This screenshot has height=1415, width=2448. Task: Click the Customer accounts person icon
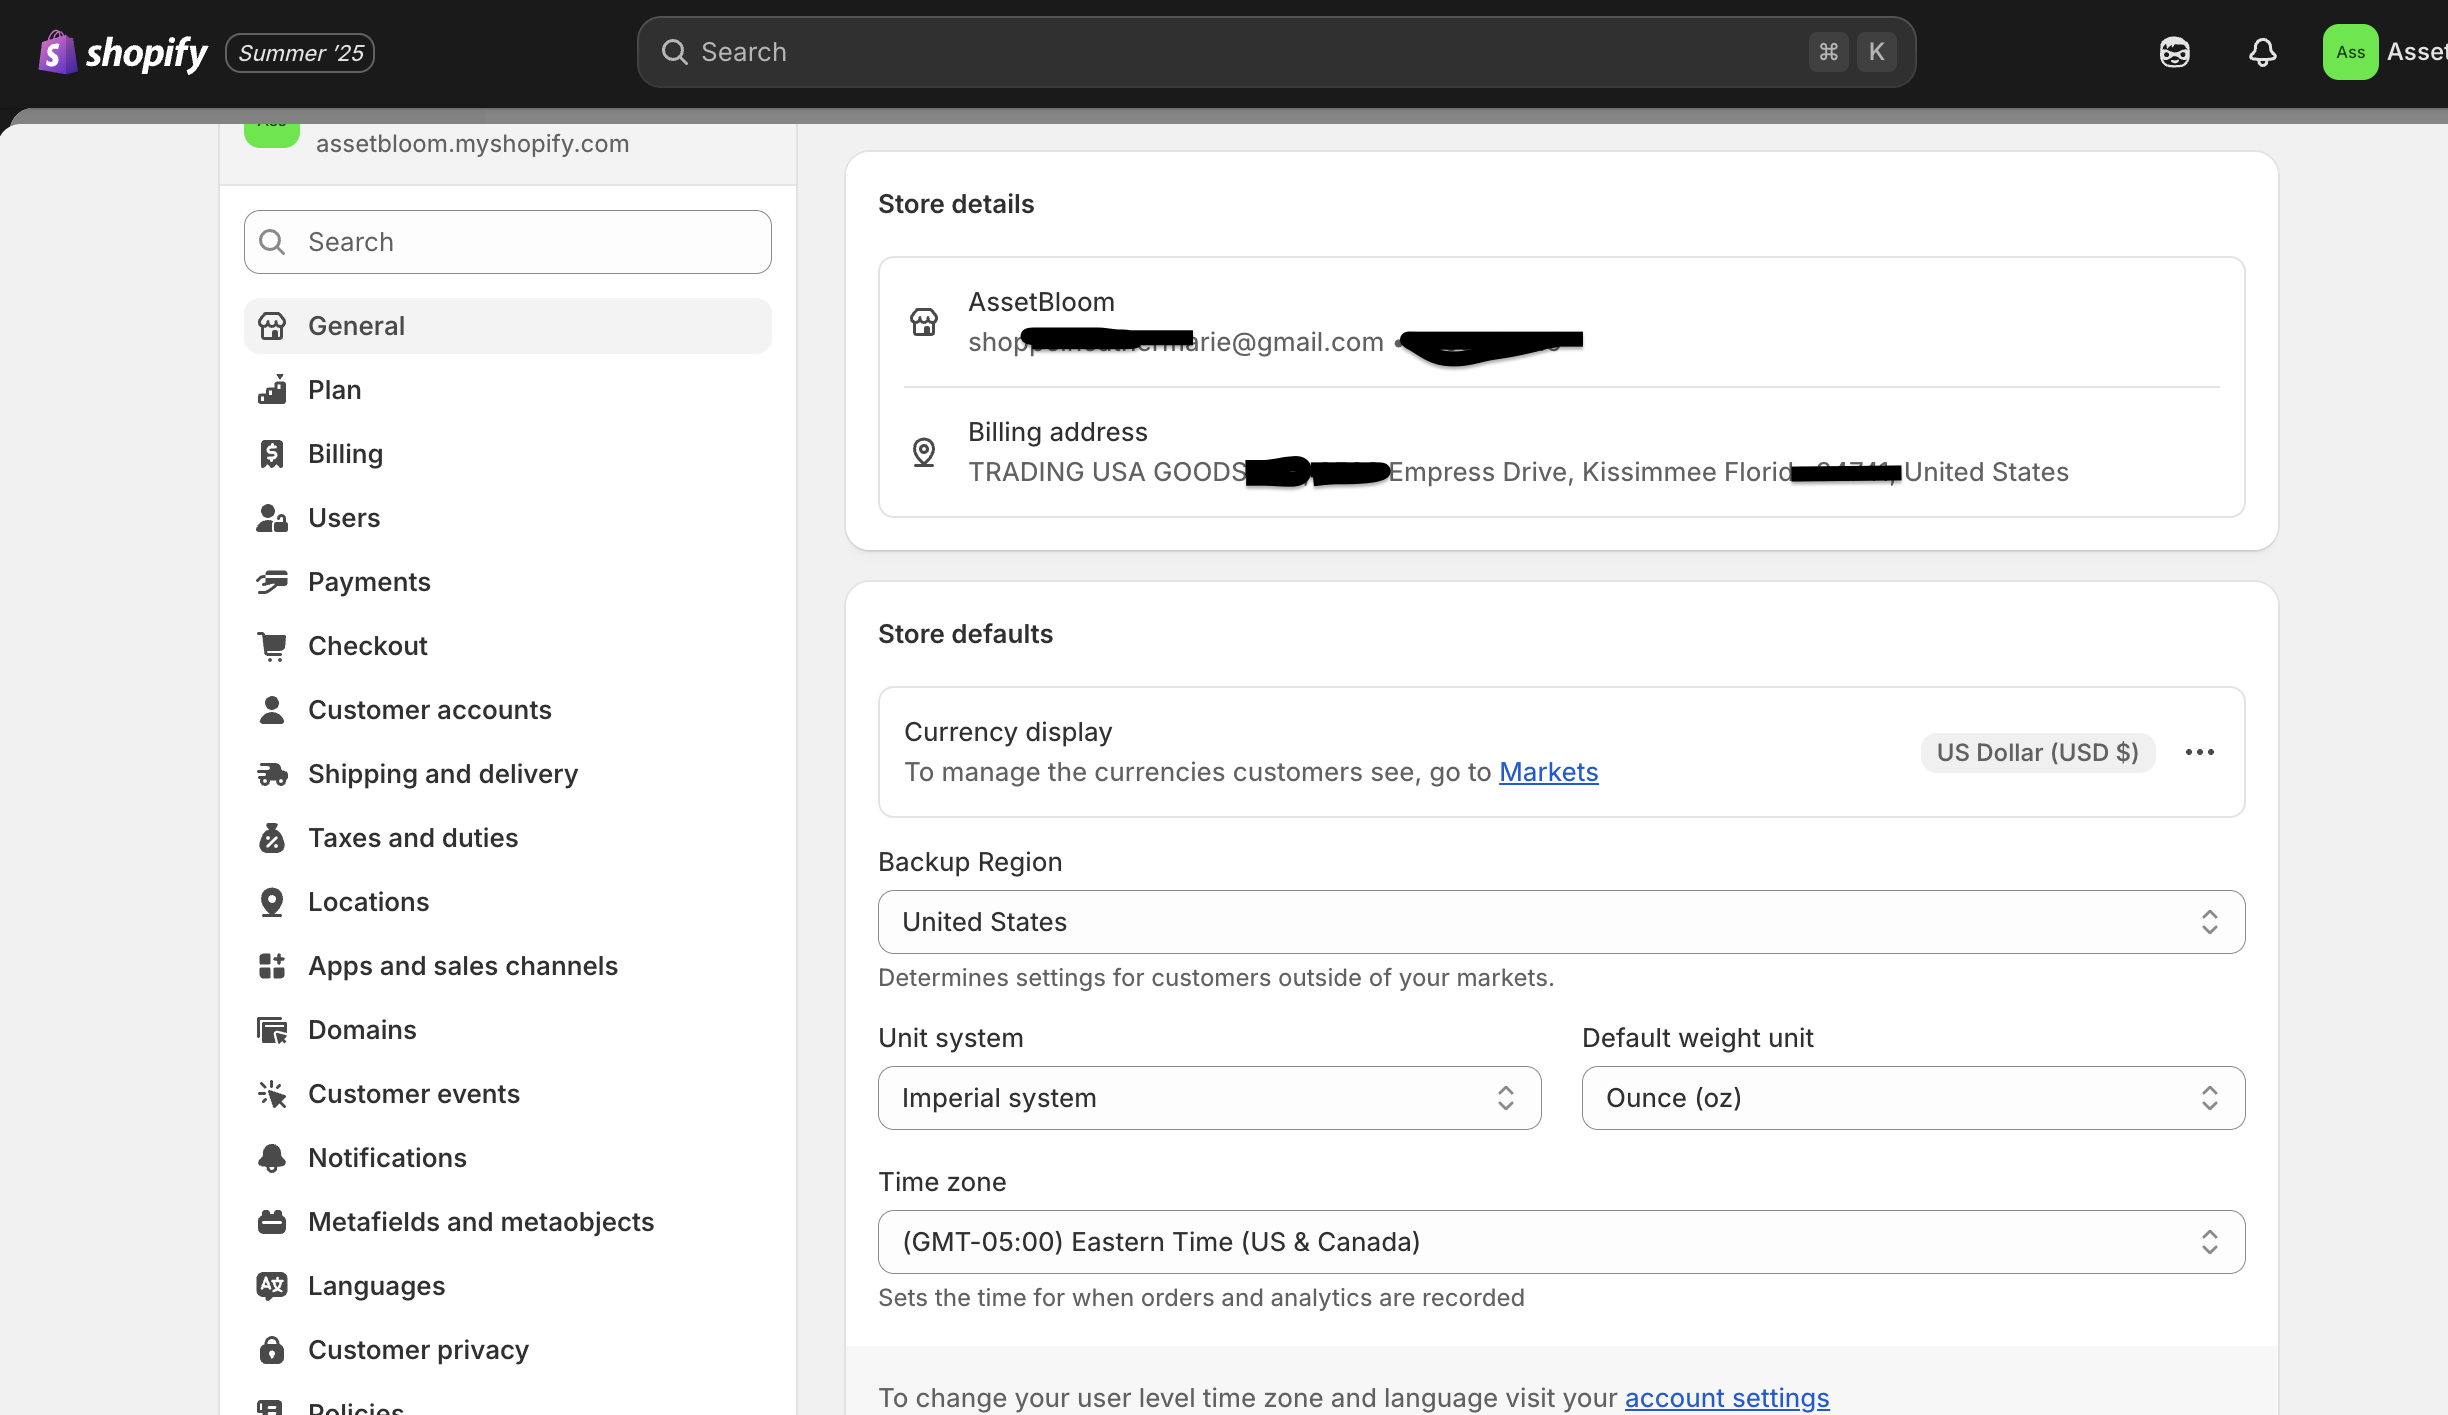pyautogui.click(x=272, y=710)
